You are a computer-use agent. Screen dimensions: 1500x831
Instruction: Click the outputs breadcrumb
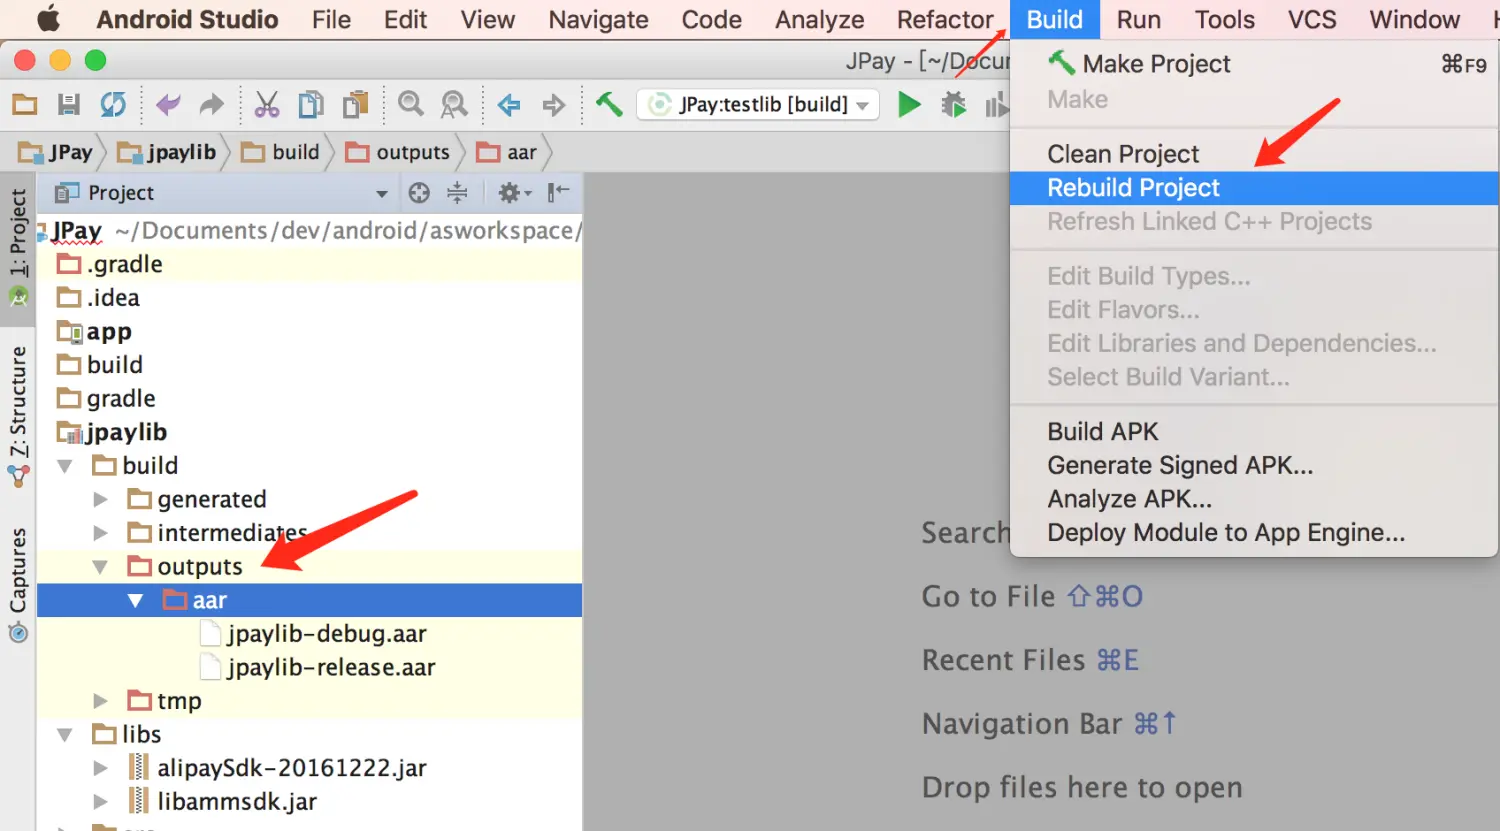(x=398, y=152)
